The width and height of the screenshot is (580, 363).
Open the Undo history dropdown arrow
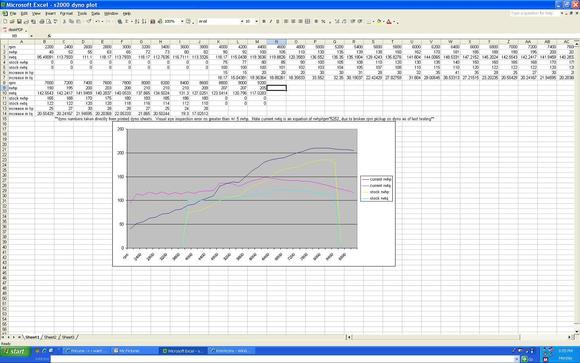click(x=102, y=21)
